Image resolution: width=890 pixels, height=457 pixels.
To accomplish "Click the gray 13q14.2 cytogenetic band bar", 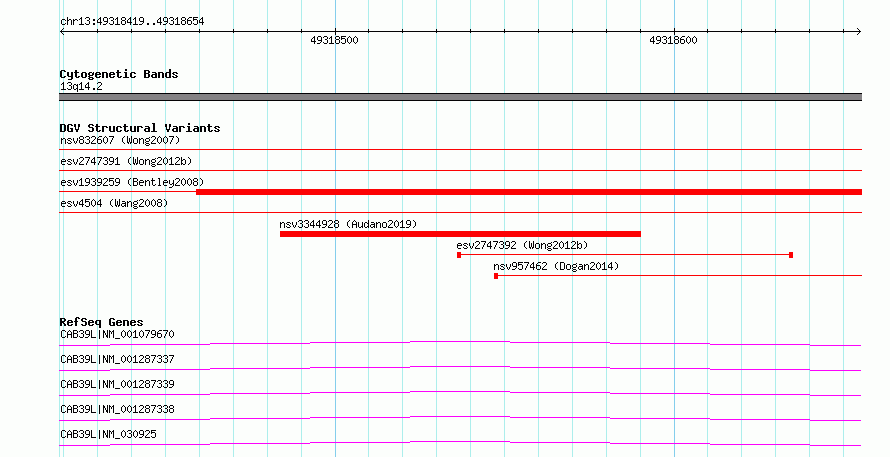I will pyautogui.click(x=460, y=97).
